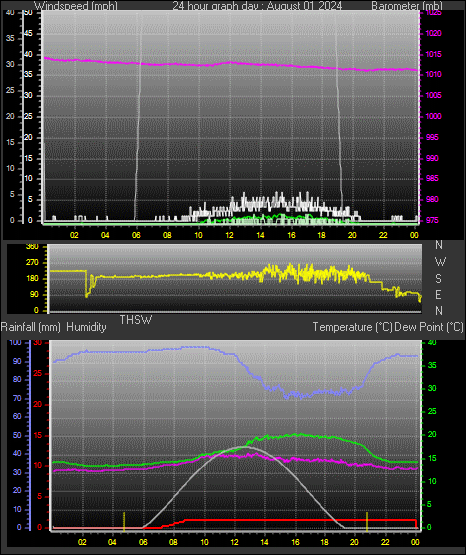
Task: Click hour tick 12 on windspeed graph
Action: 229,235
